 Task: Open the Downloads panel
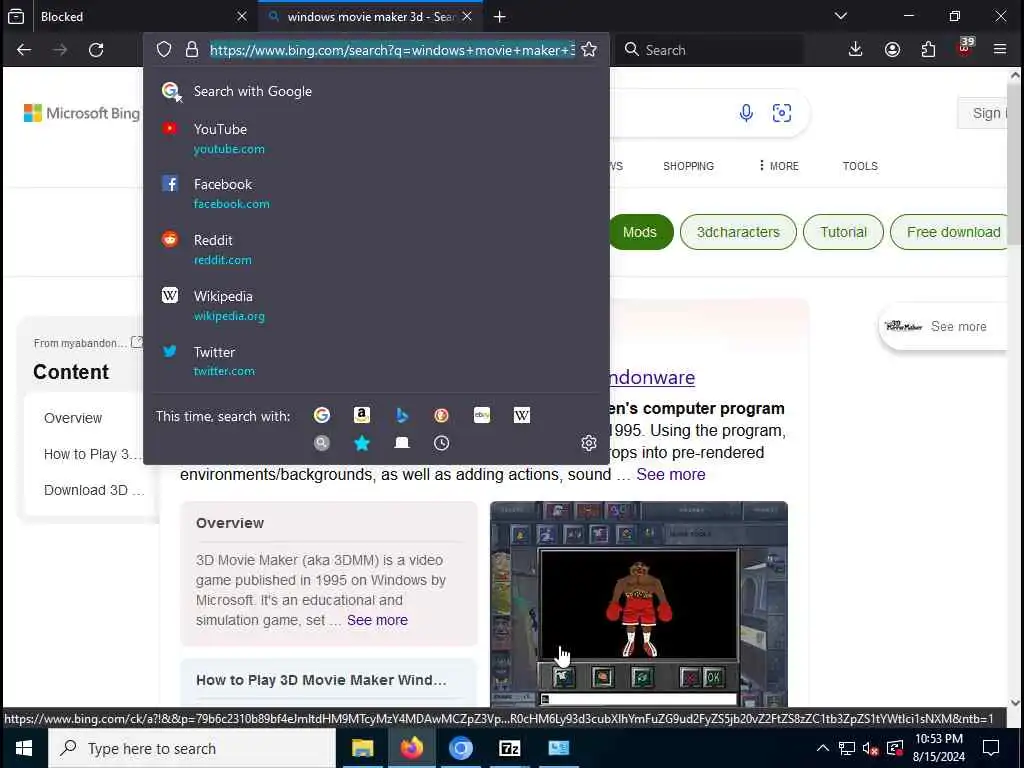click(855, 50)
